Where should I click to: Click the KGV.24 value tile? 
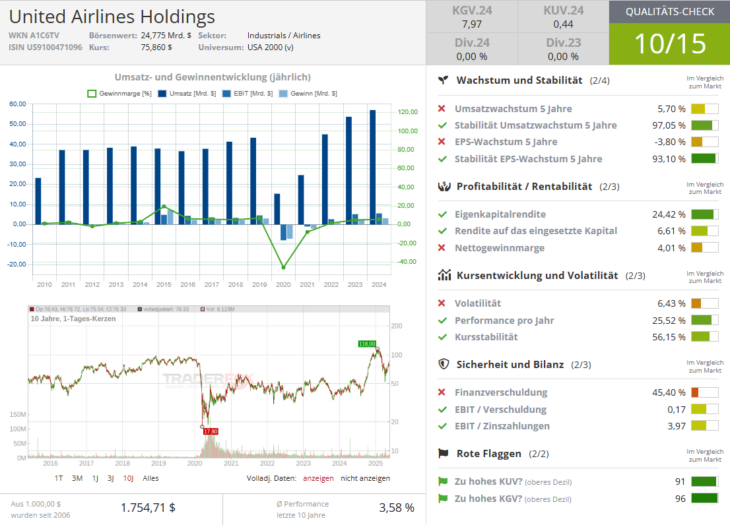pos(470,17)
